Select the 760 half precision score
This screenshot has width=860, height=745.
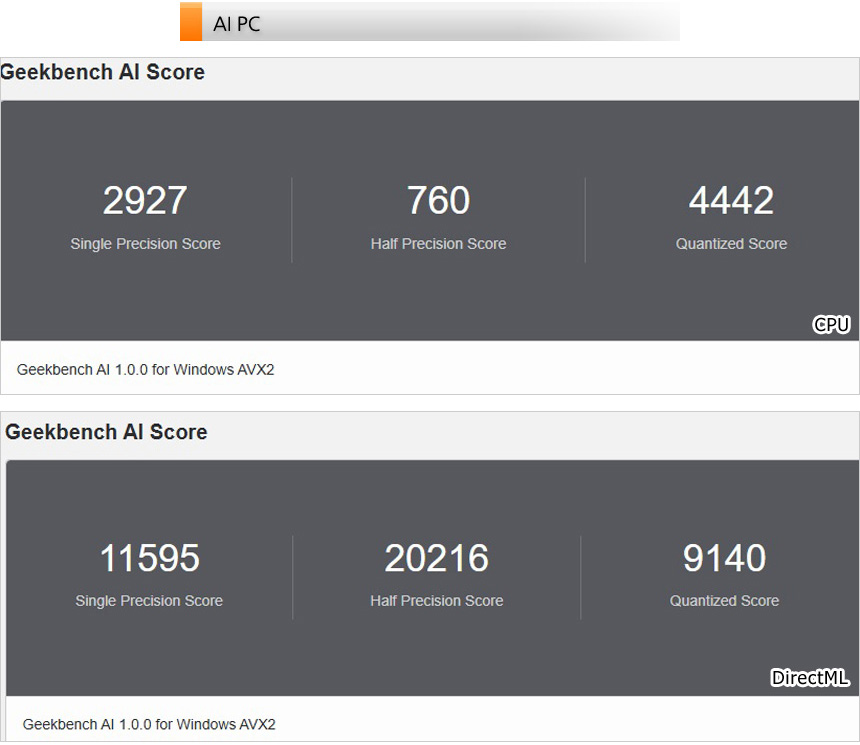point(438,201)
